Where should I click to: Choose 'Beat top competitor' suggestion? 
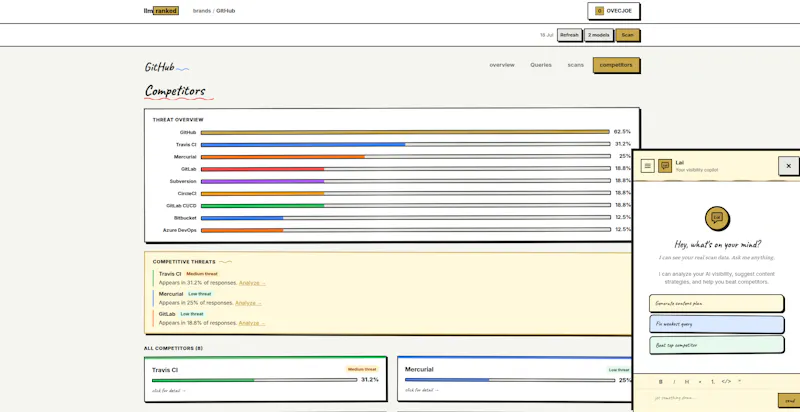[x=716, y=345]
